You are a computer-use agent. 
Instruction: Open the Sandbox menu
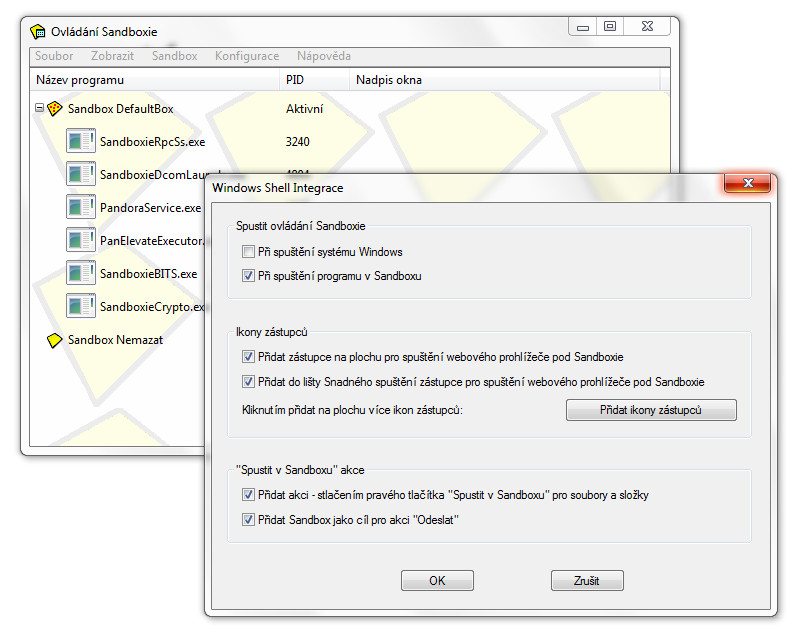point(175,56)
